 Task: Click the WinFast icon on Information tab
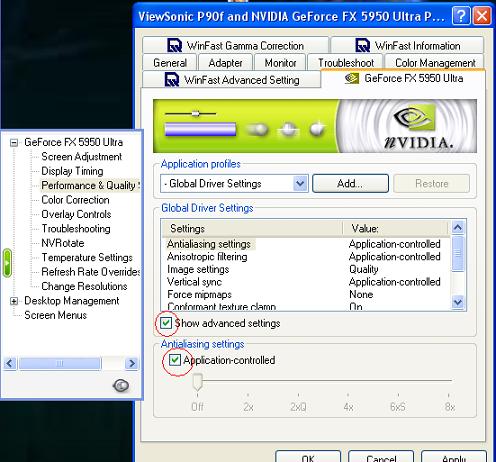click(x=363, y=45)
